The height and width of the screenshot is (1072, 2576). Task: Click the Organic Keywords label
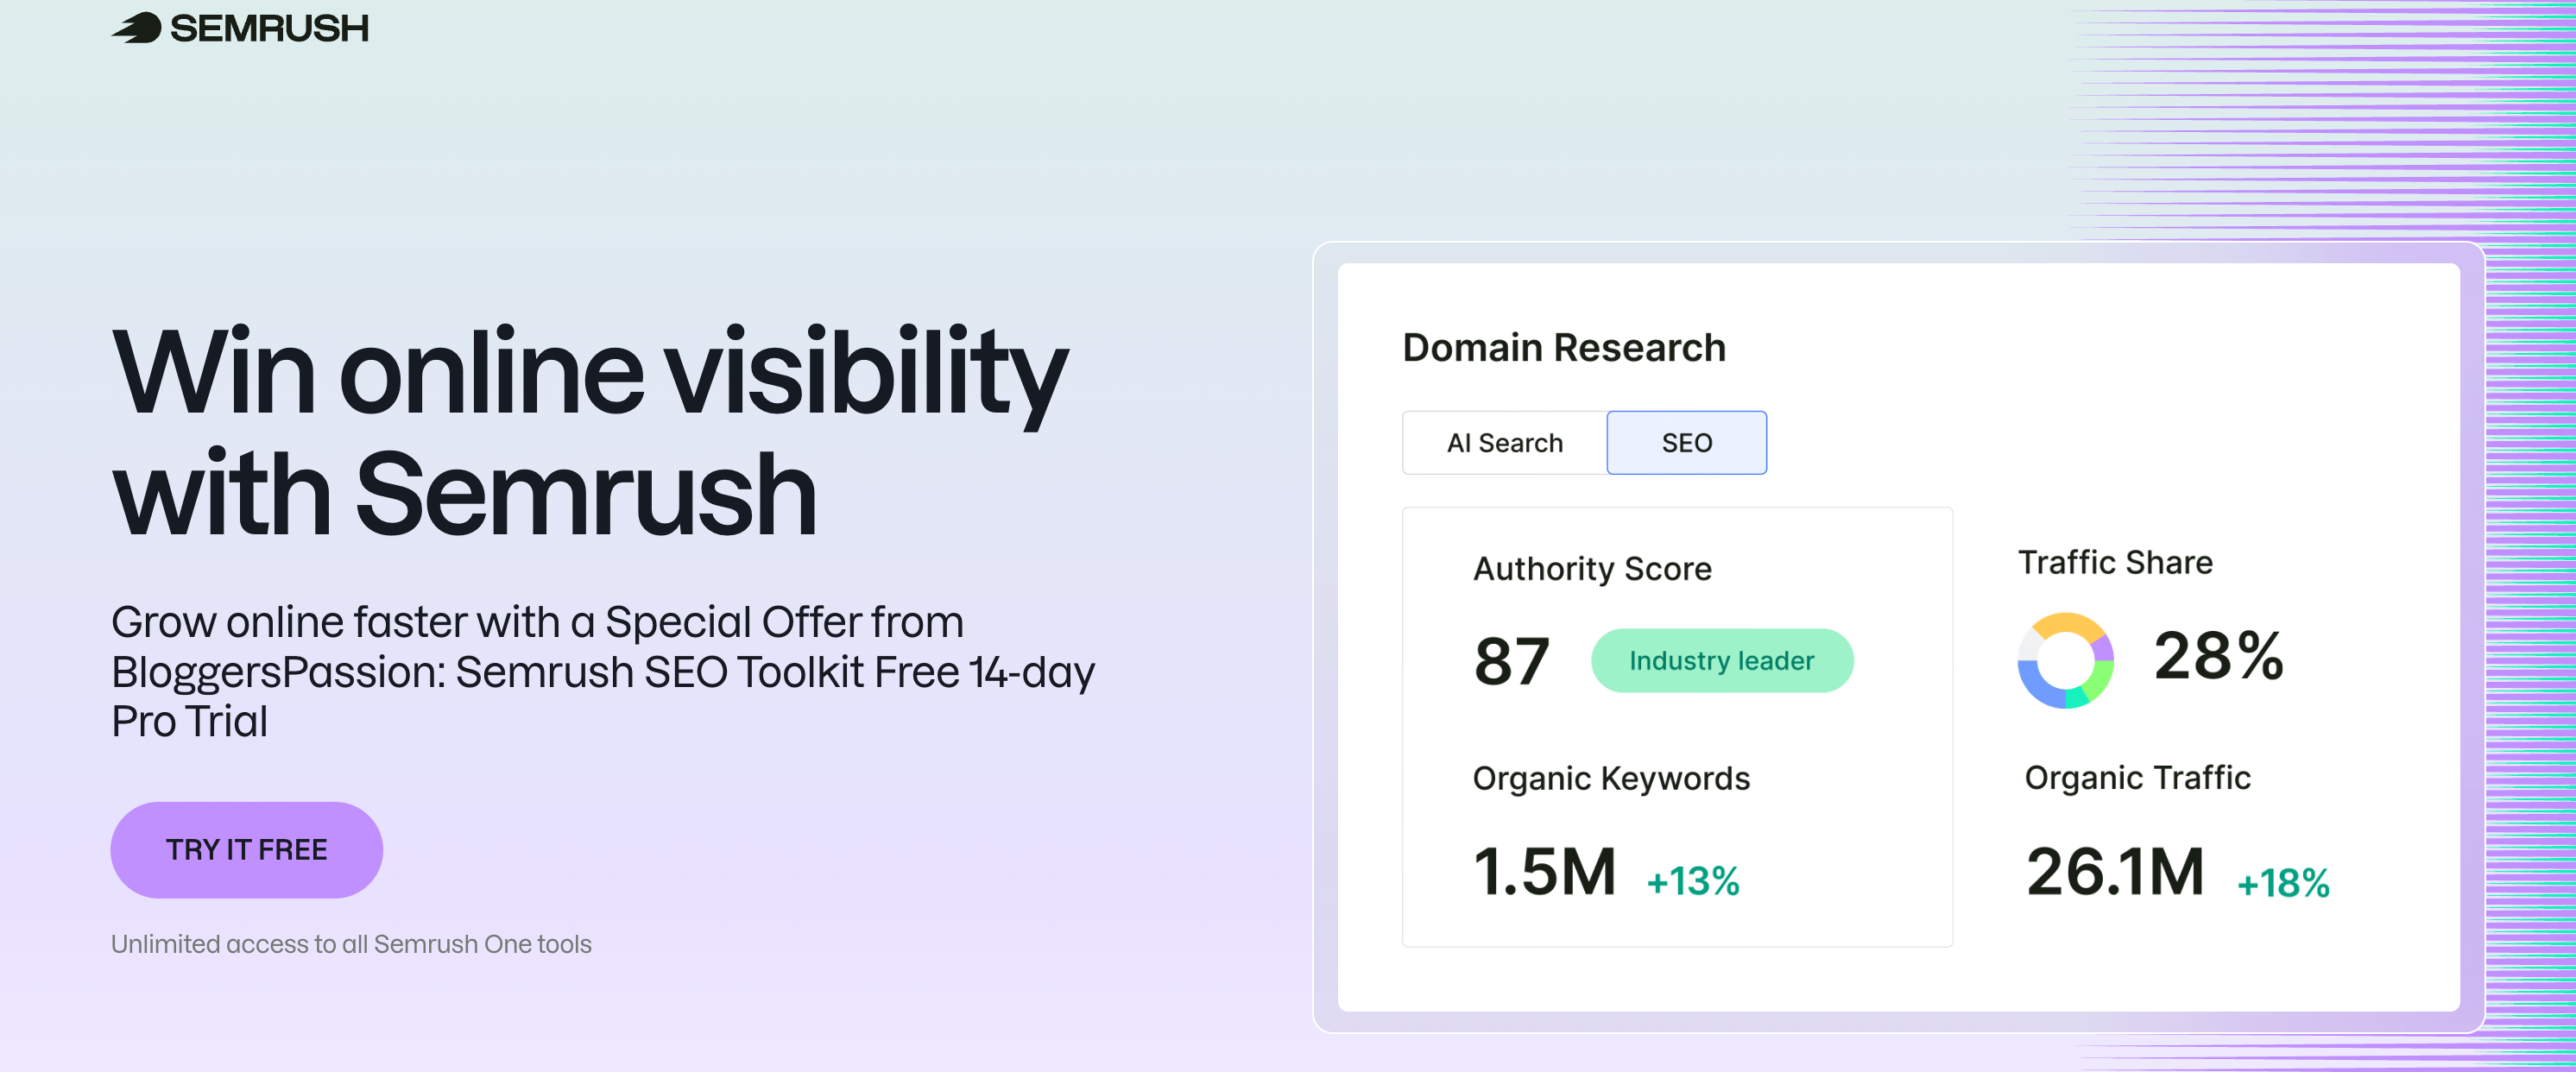[x=1611, y=778]
